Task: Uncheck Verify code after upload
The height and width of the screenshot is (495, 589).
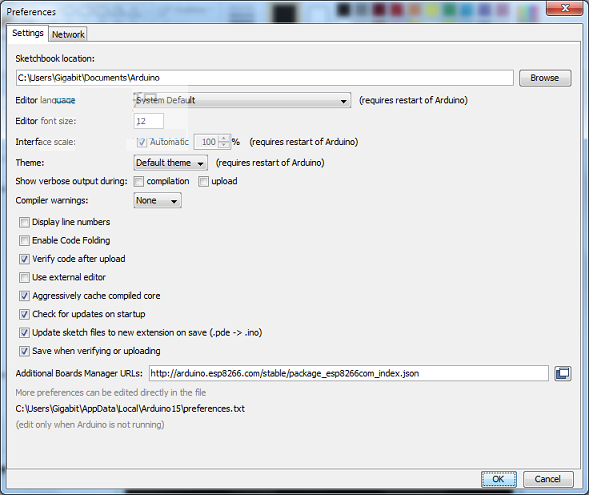Action: 24,259
